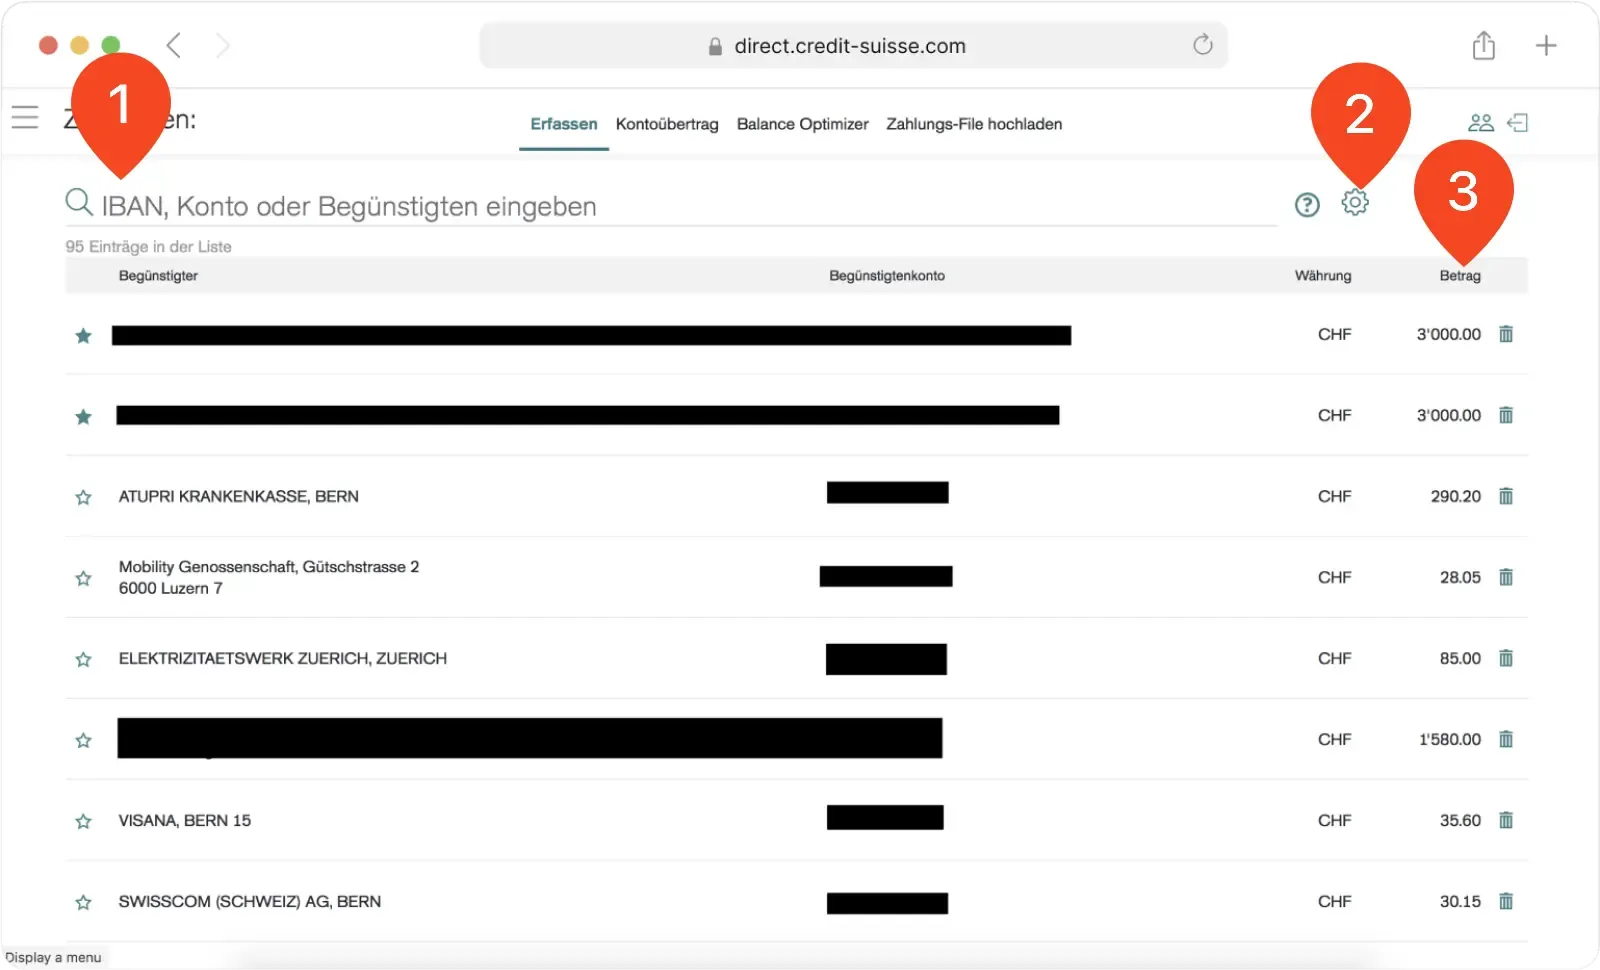The image size is (1600, 970).
Task: Open the Balance Optimizer tab
Action: (x=802, y=124)
